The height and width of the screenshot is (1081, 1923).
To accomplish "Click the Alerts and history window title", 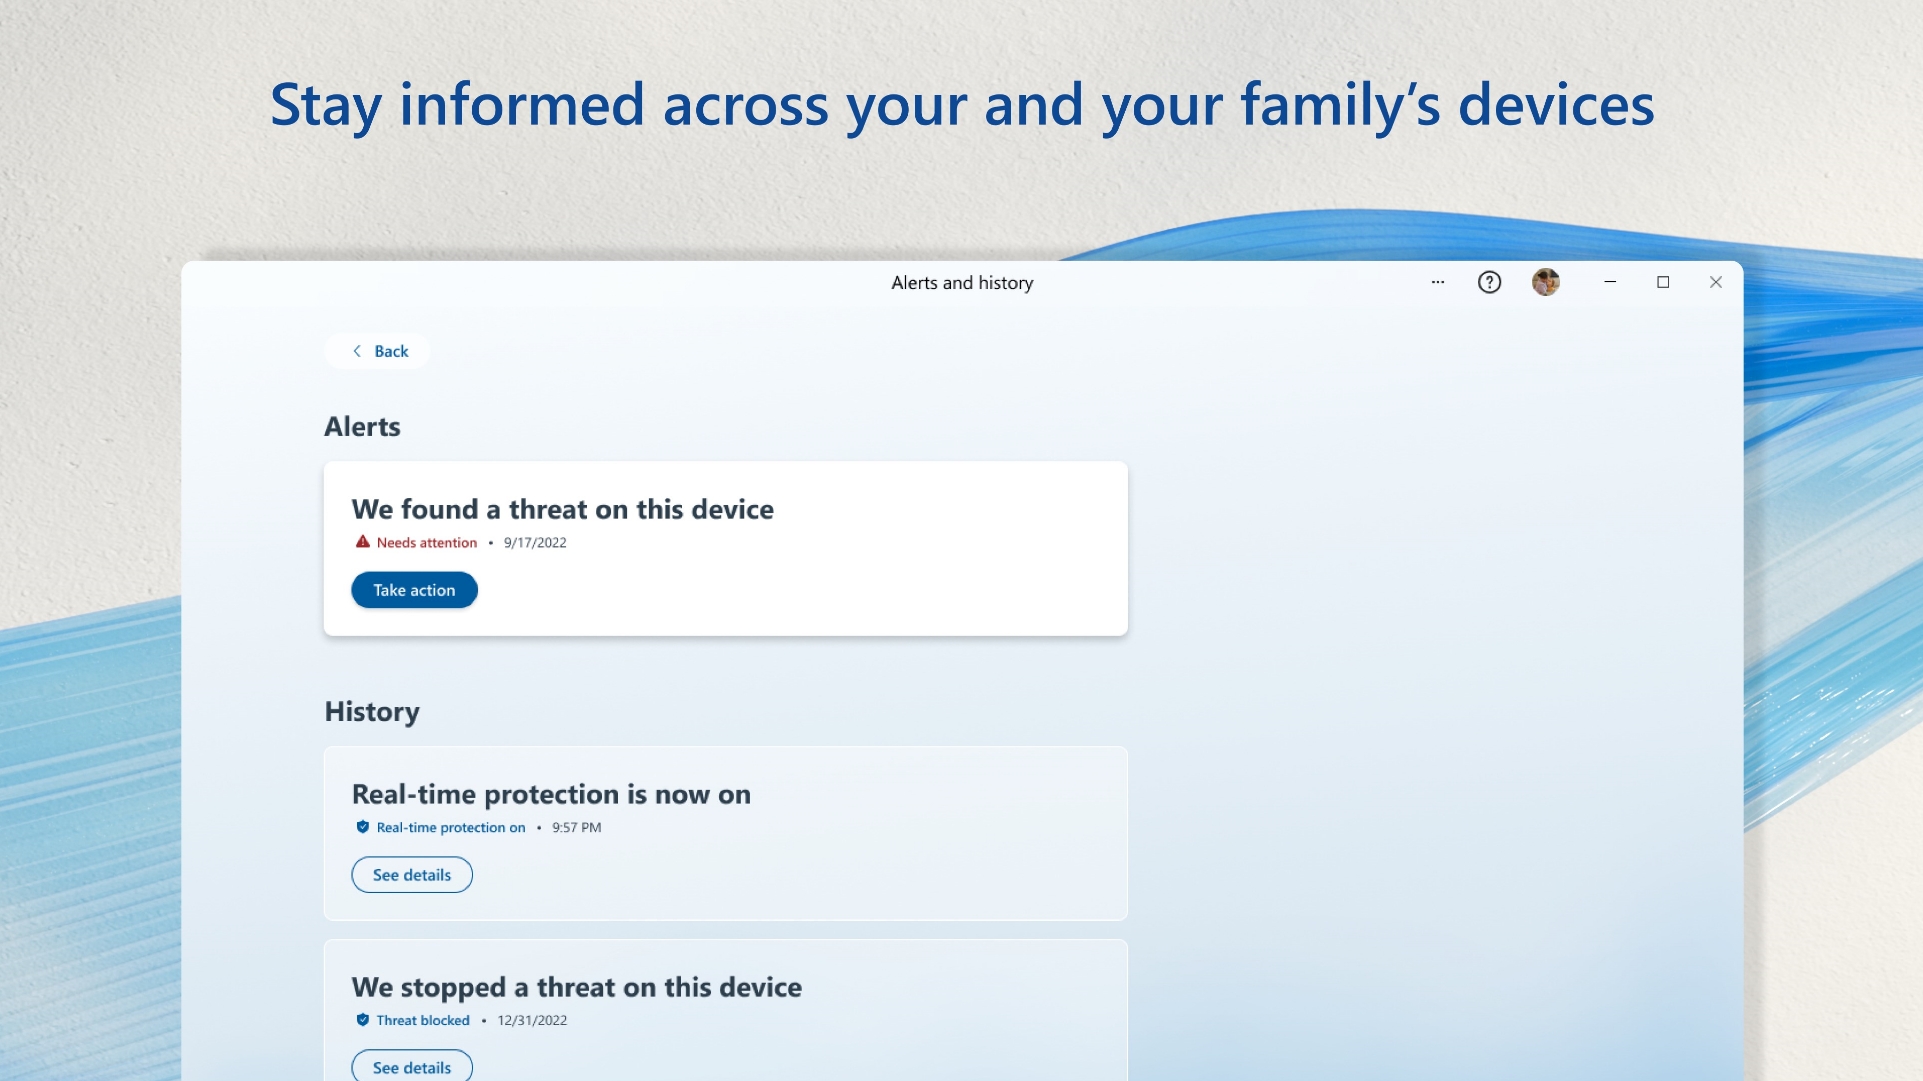I will 962,283.
